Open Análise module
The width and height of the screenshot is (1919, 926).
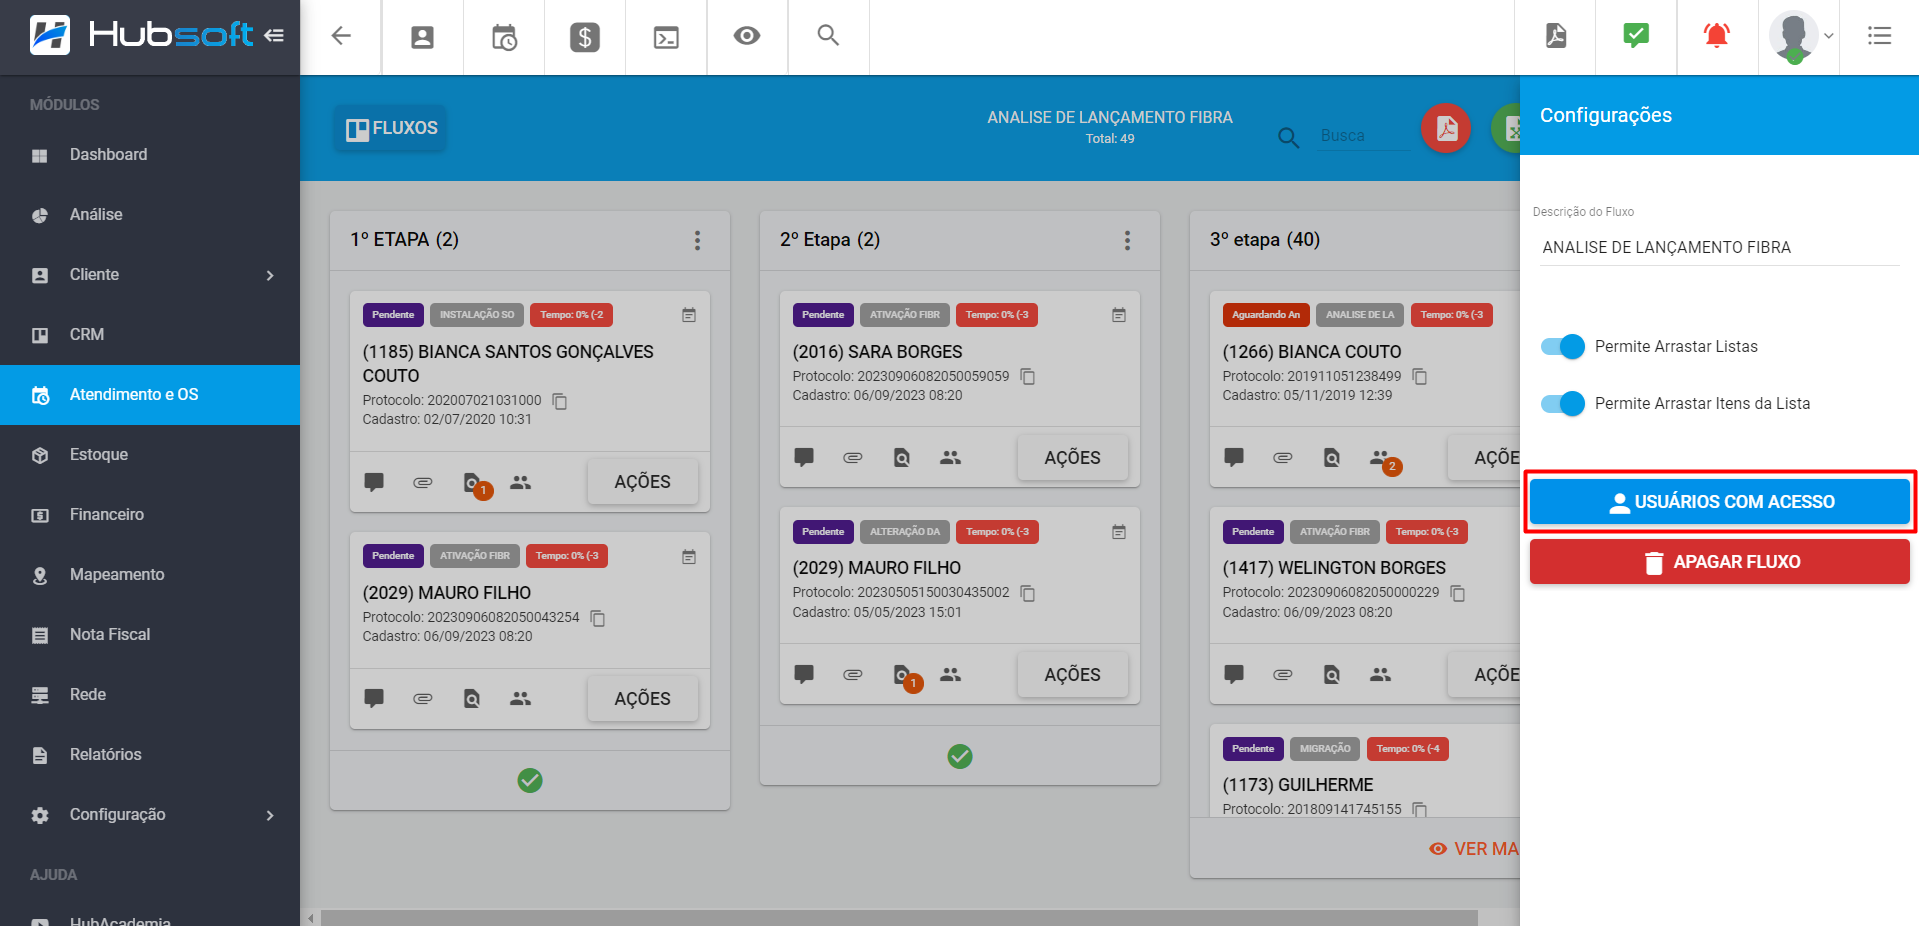150,215
